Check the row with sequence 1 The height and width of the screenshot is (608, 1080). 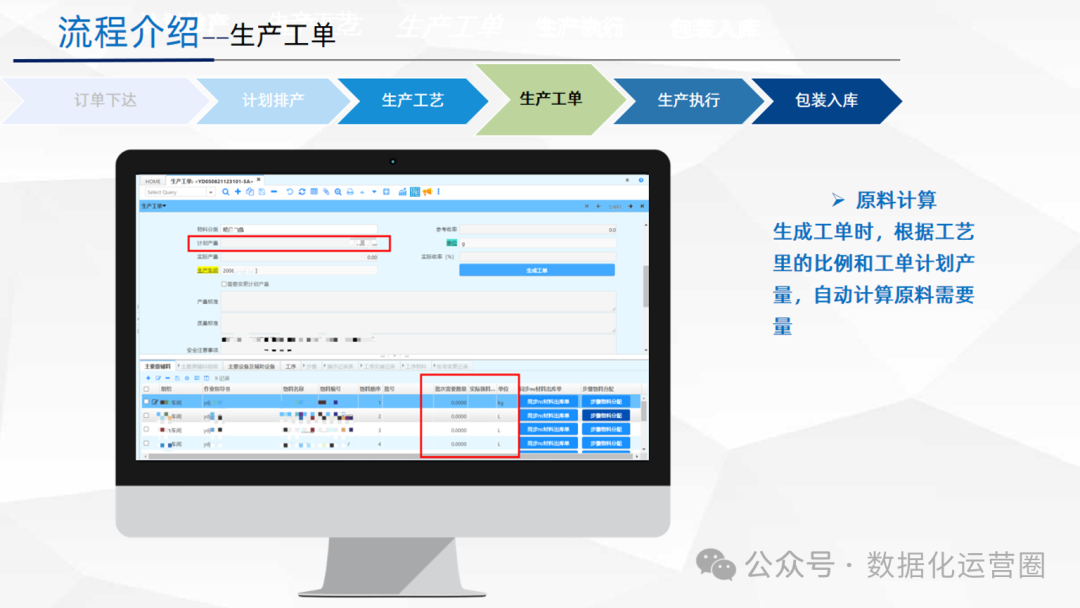pos(146,401)
